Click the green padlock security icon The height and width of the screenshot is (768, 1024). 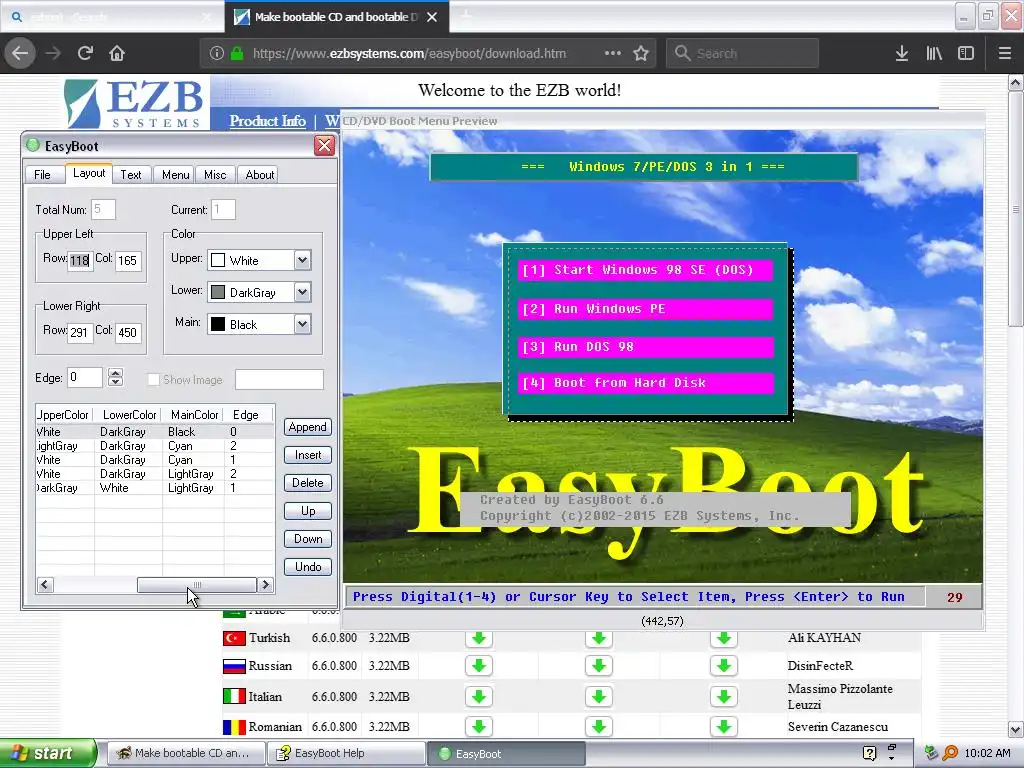coord(237,54)
